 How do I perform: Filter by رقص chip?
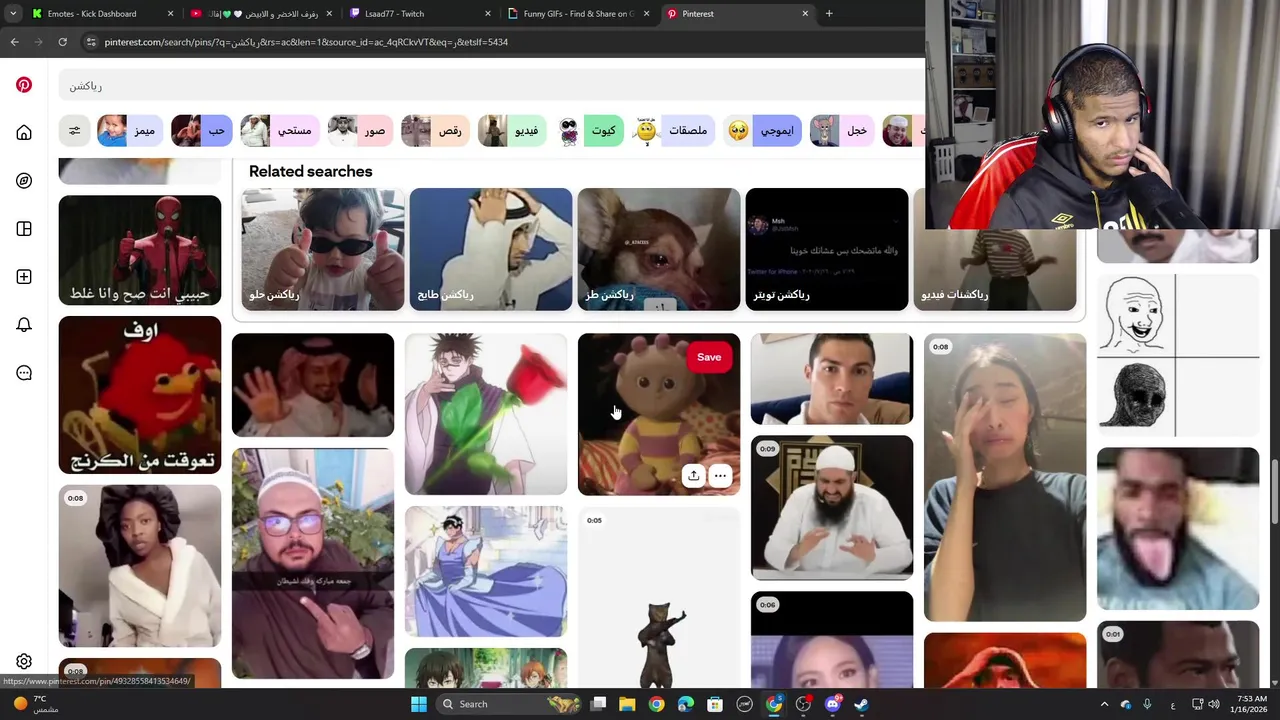pos(436,131)
